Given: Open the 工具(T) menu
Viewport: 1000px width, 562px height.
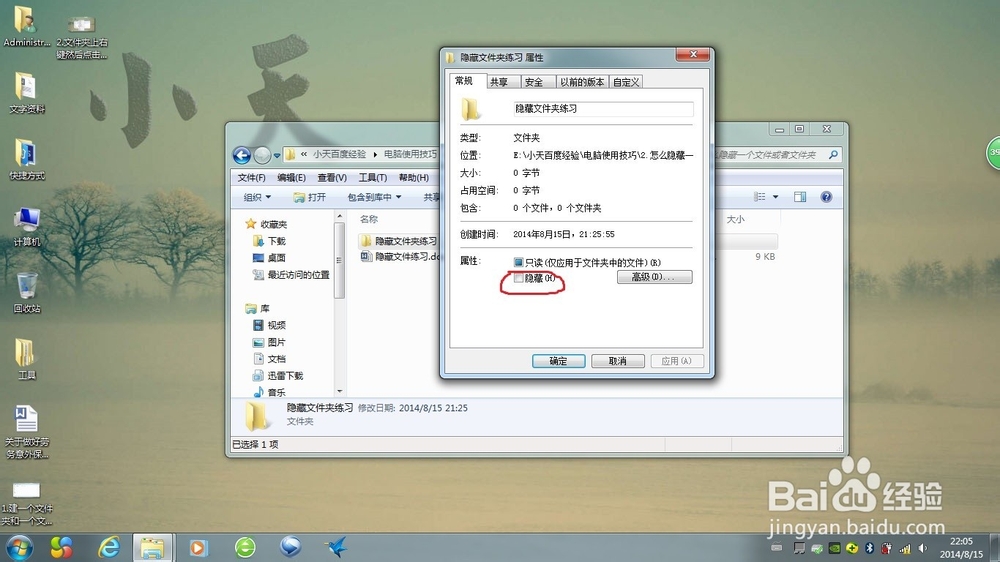Looking at the screenshot, I should (372, 177).
